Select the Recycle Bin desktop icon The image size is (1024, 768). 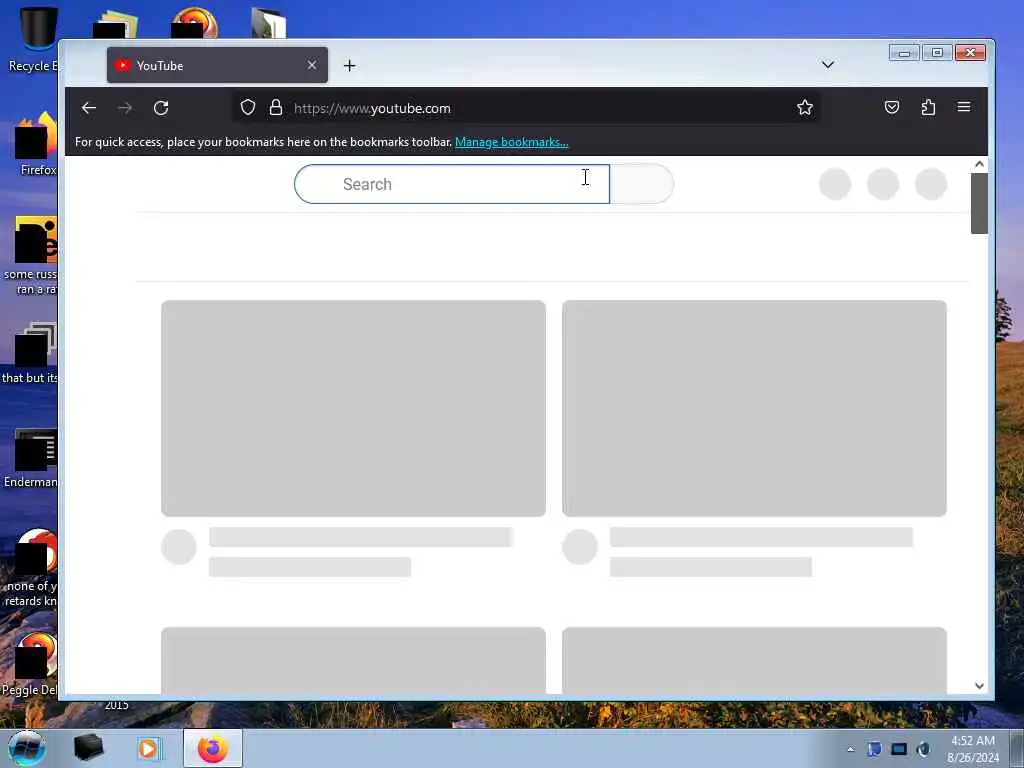pyautogui.click(x=33, y=39)
